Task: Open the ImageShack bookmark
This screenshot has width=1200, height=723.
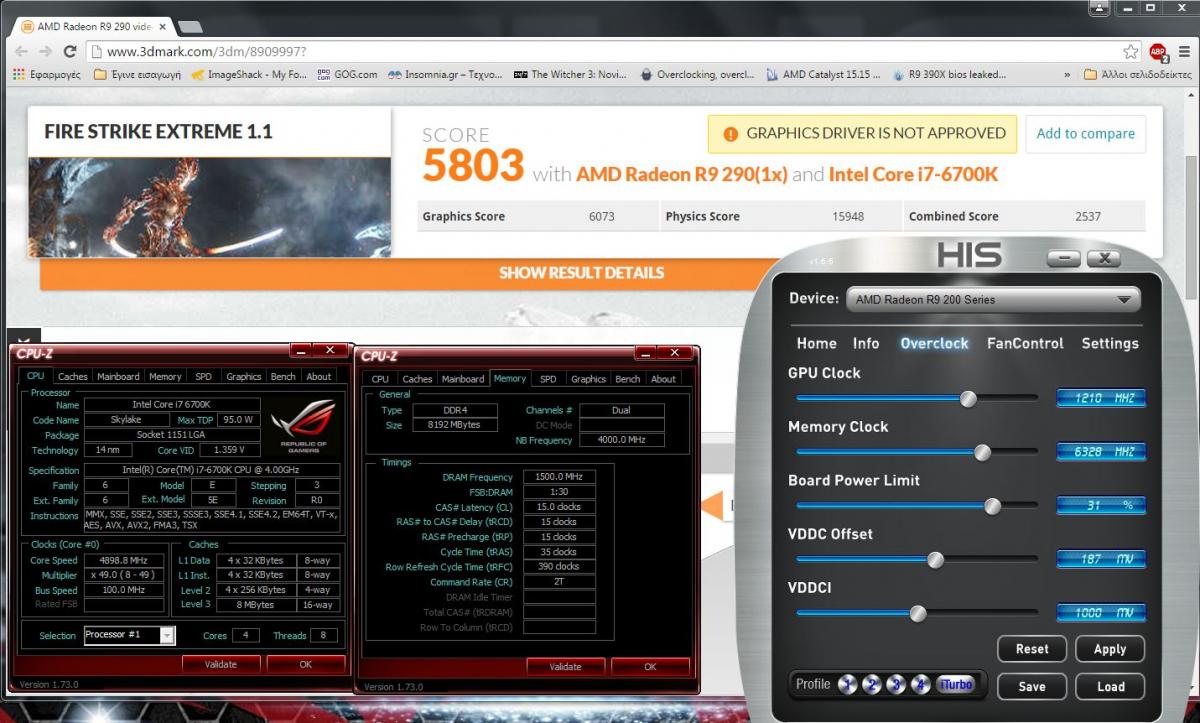Action: (x=249, y=74)
